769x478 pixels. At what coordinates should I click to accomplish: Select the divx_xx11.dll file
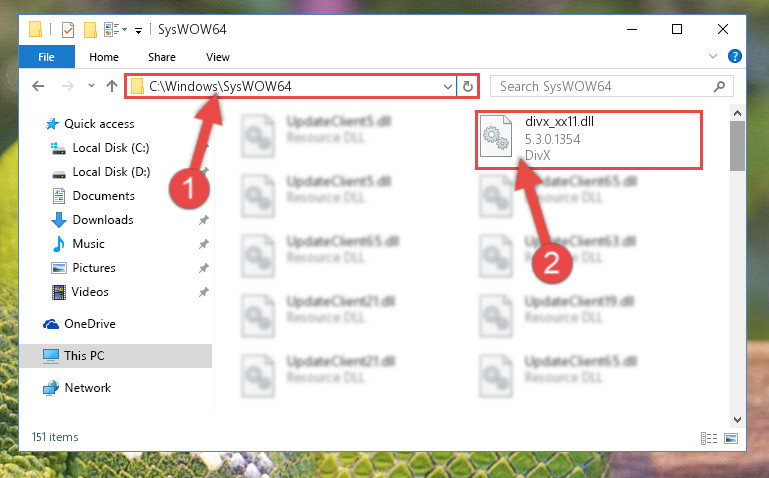pyautogui.click(x=589, y=140)
